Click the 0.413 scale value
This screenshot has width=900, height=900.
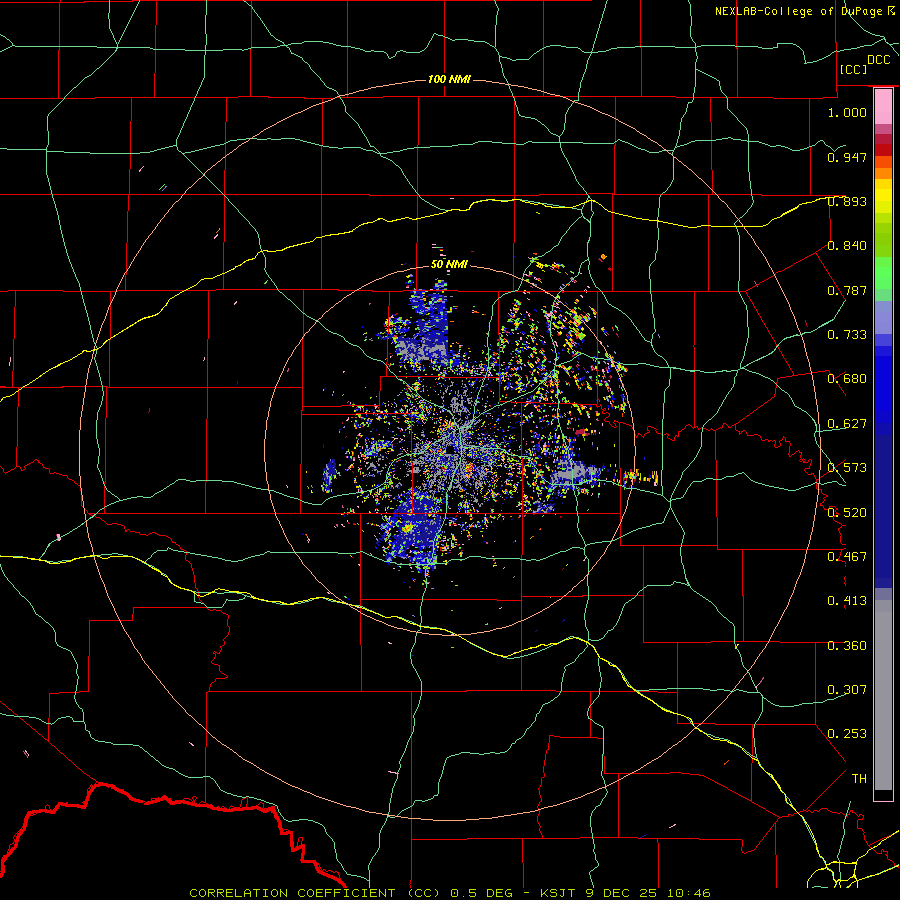point(847,601)
